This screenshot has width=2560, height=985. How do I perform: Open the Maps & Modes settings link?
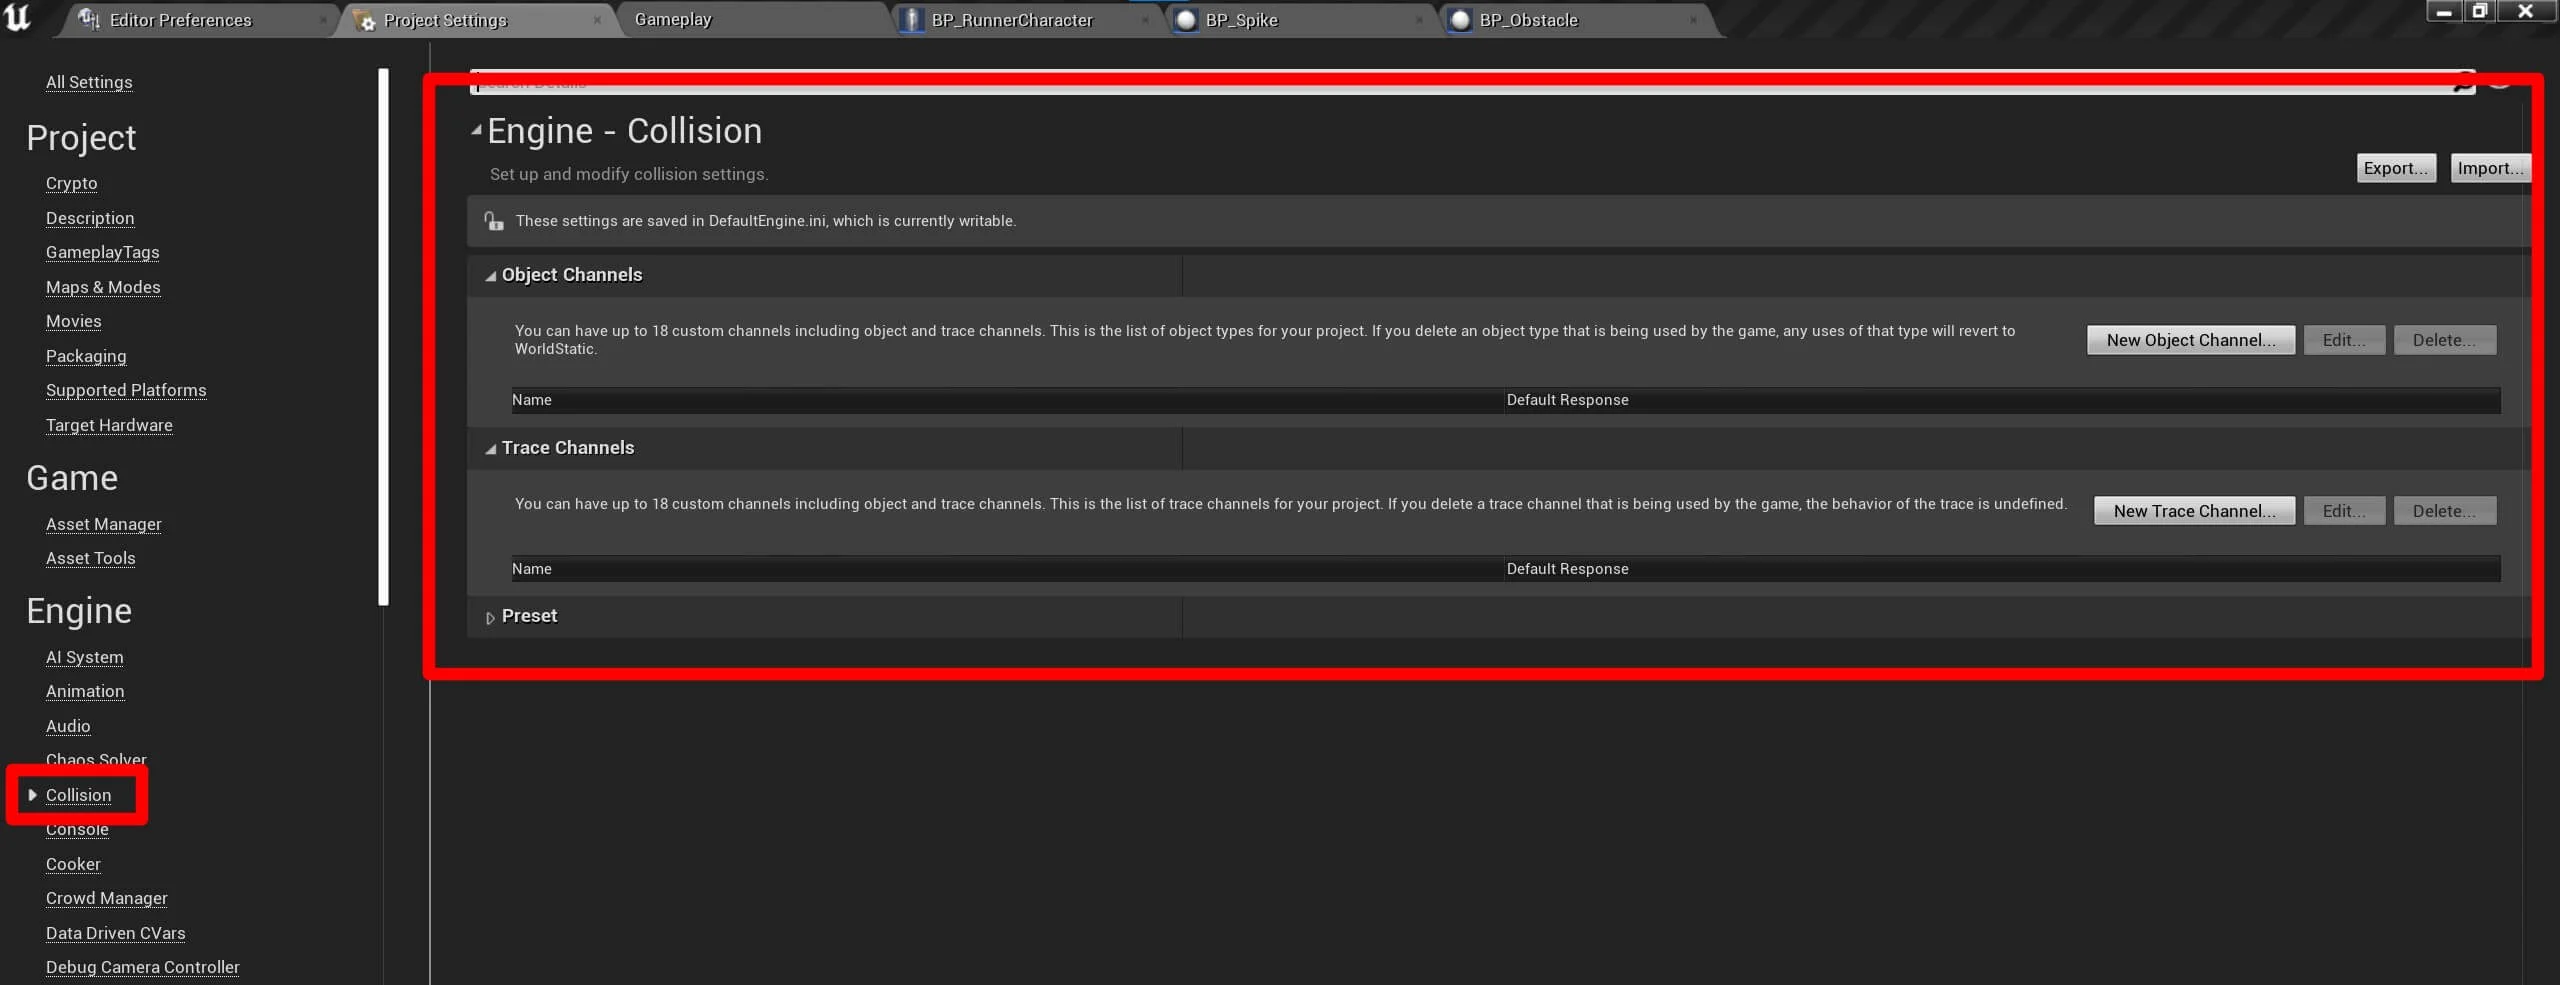103,287
